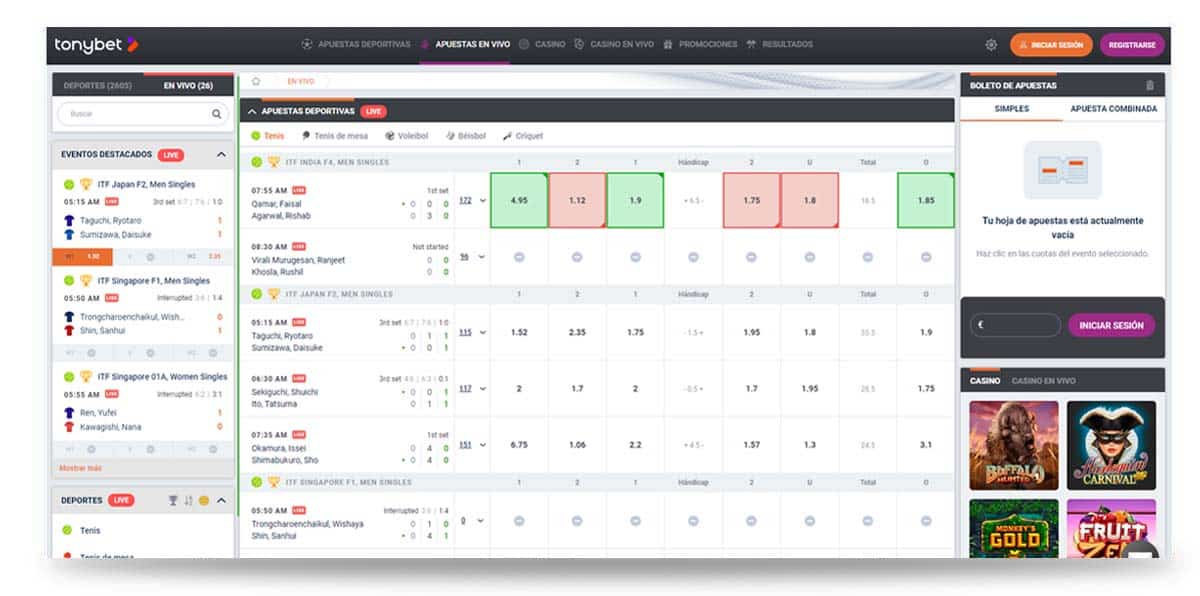Switch bet slip to Apuesta Combinada tab

point(1113,109)
